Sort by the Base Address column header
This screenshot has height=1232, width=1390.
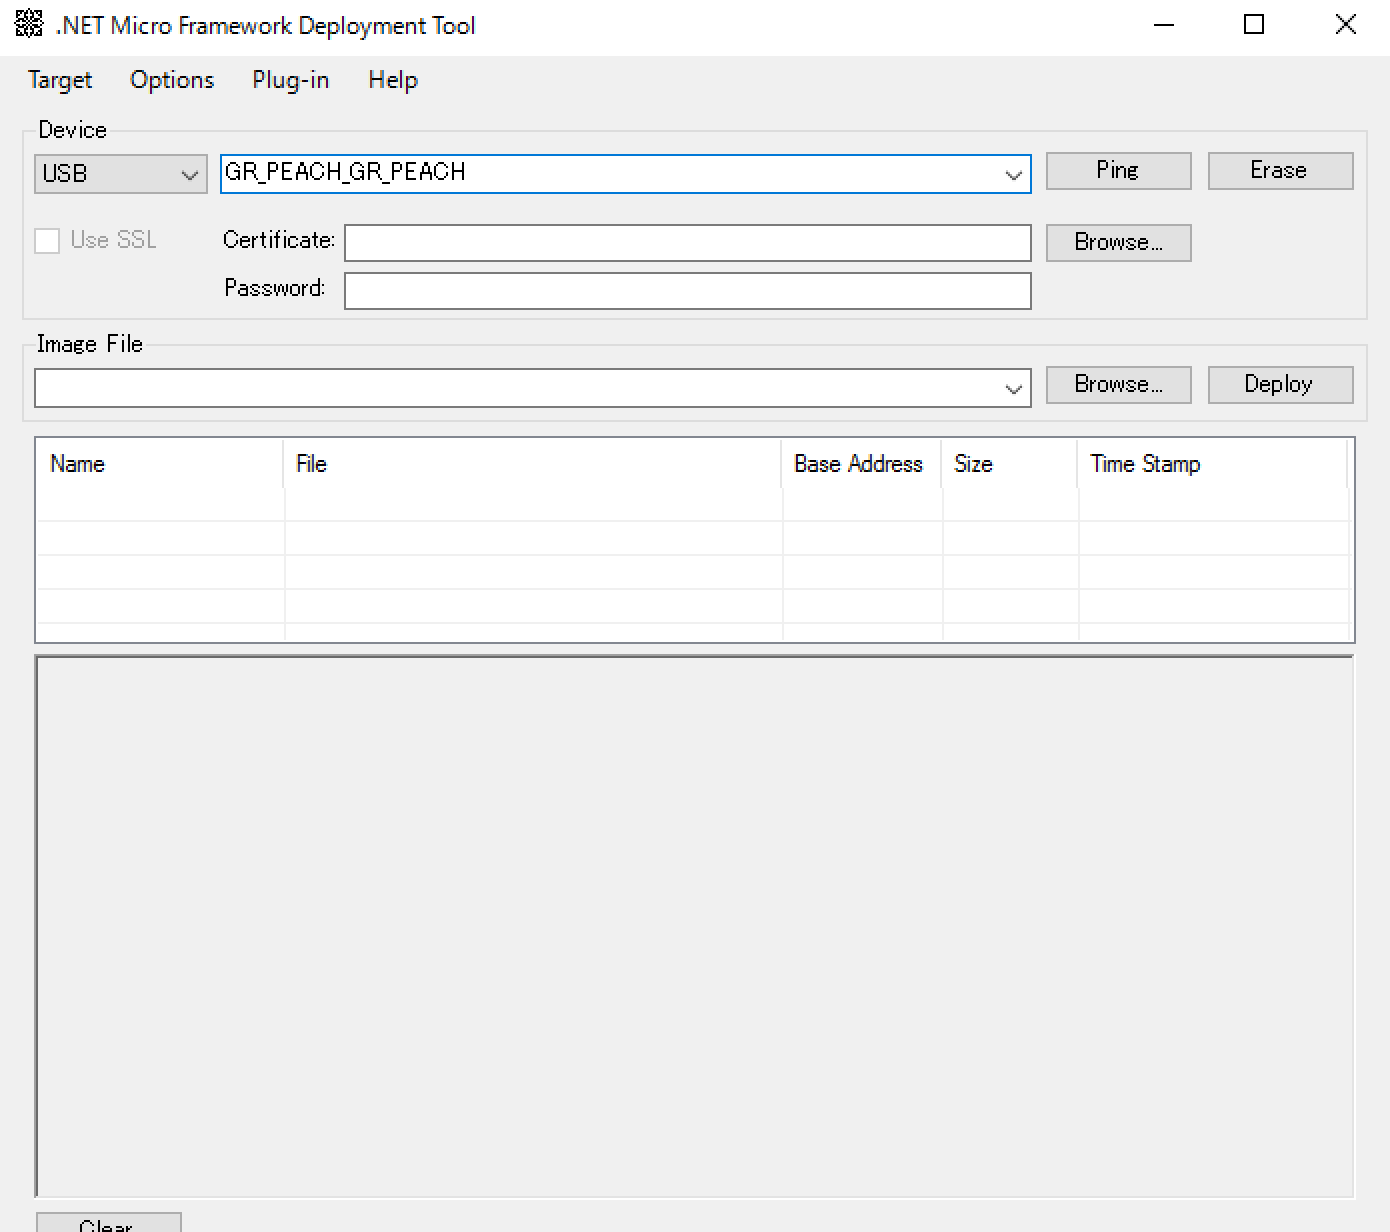861,464
